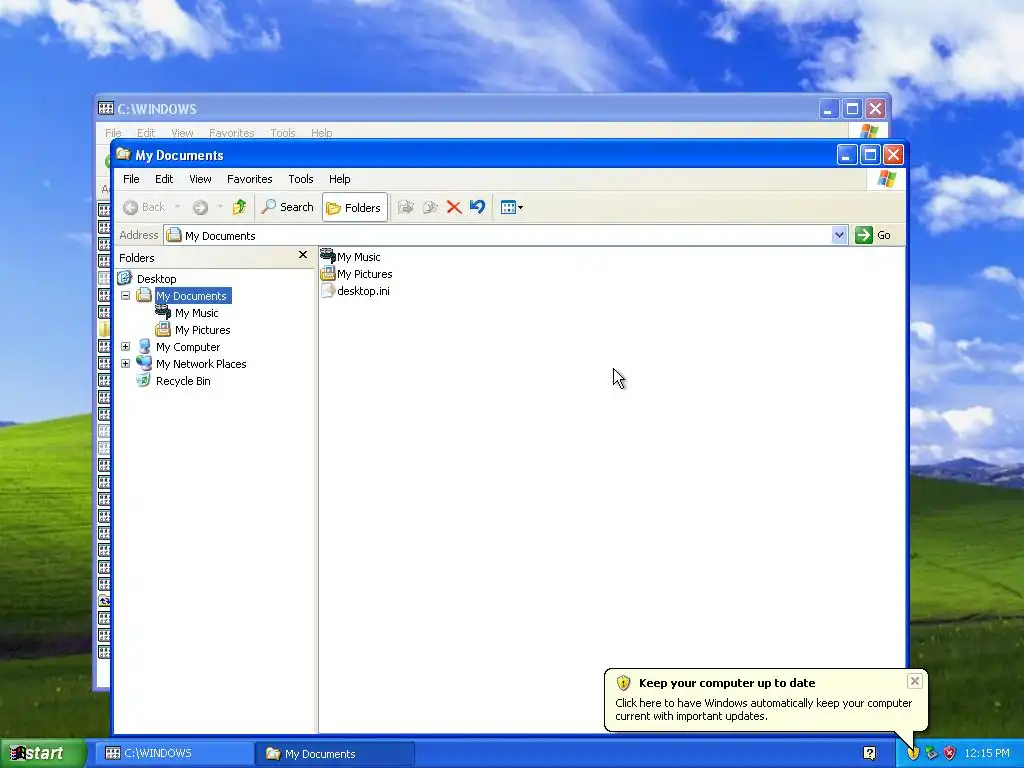1024x768 pixels.
Task: Open the Edit menu in My Documents
Action: point(164,179)
